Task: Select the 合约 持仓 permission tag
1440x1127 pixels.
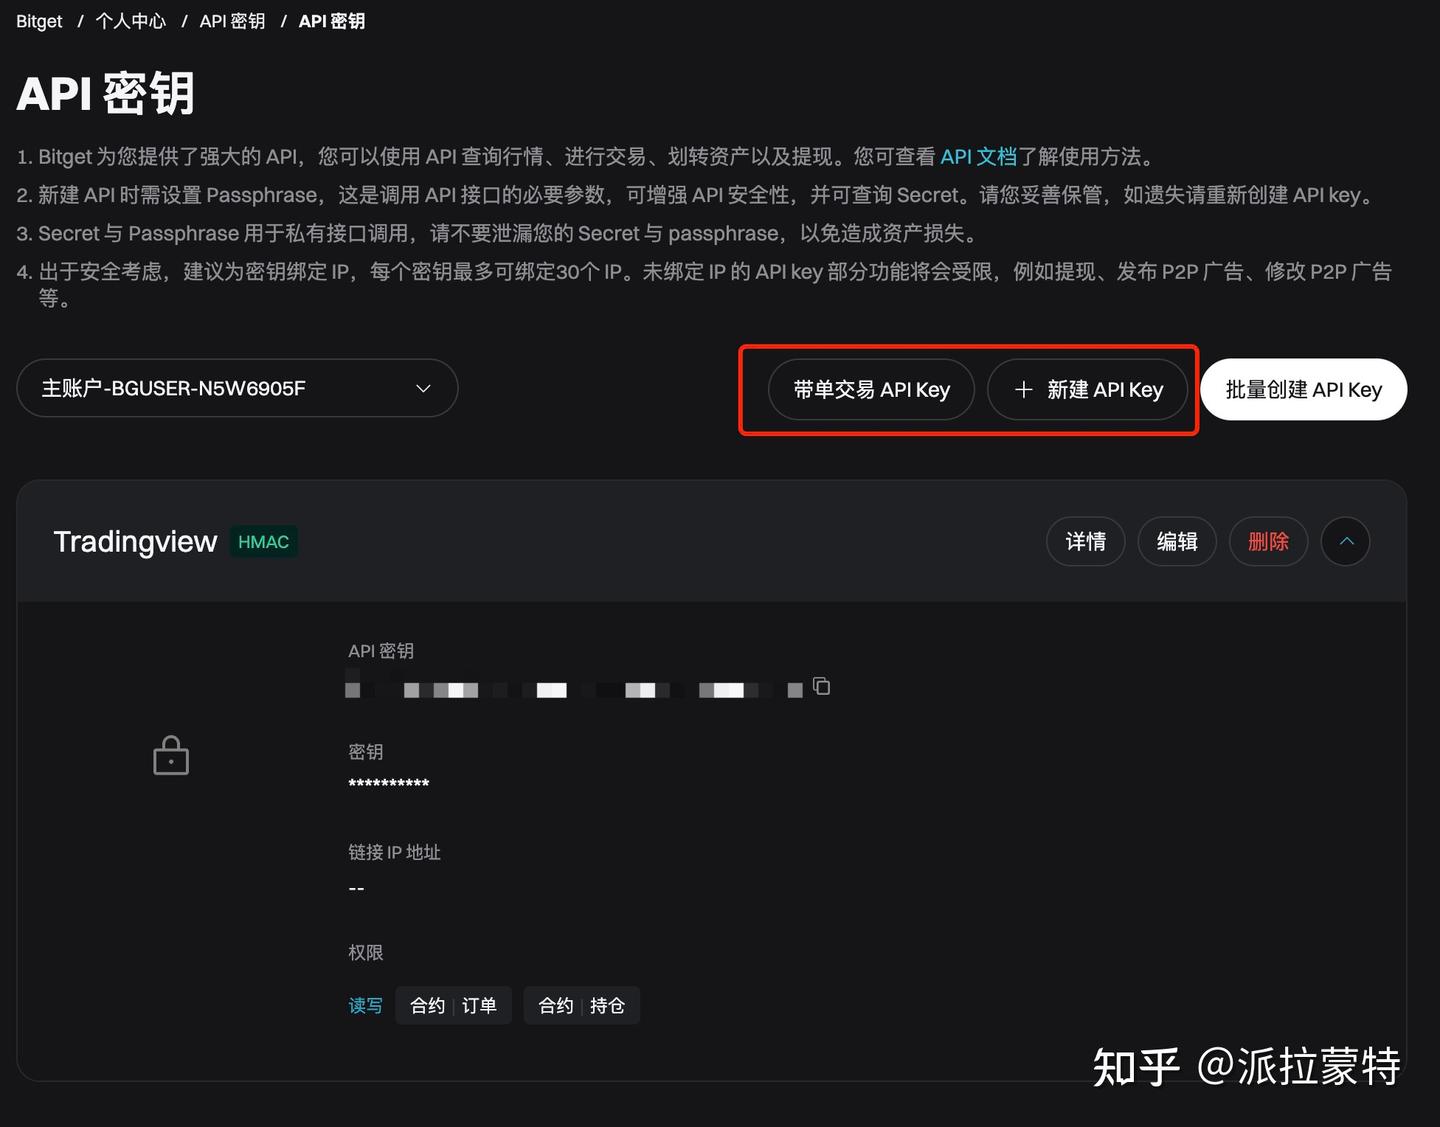Action: pos(581,1005)
